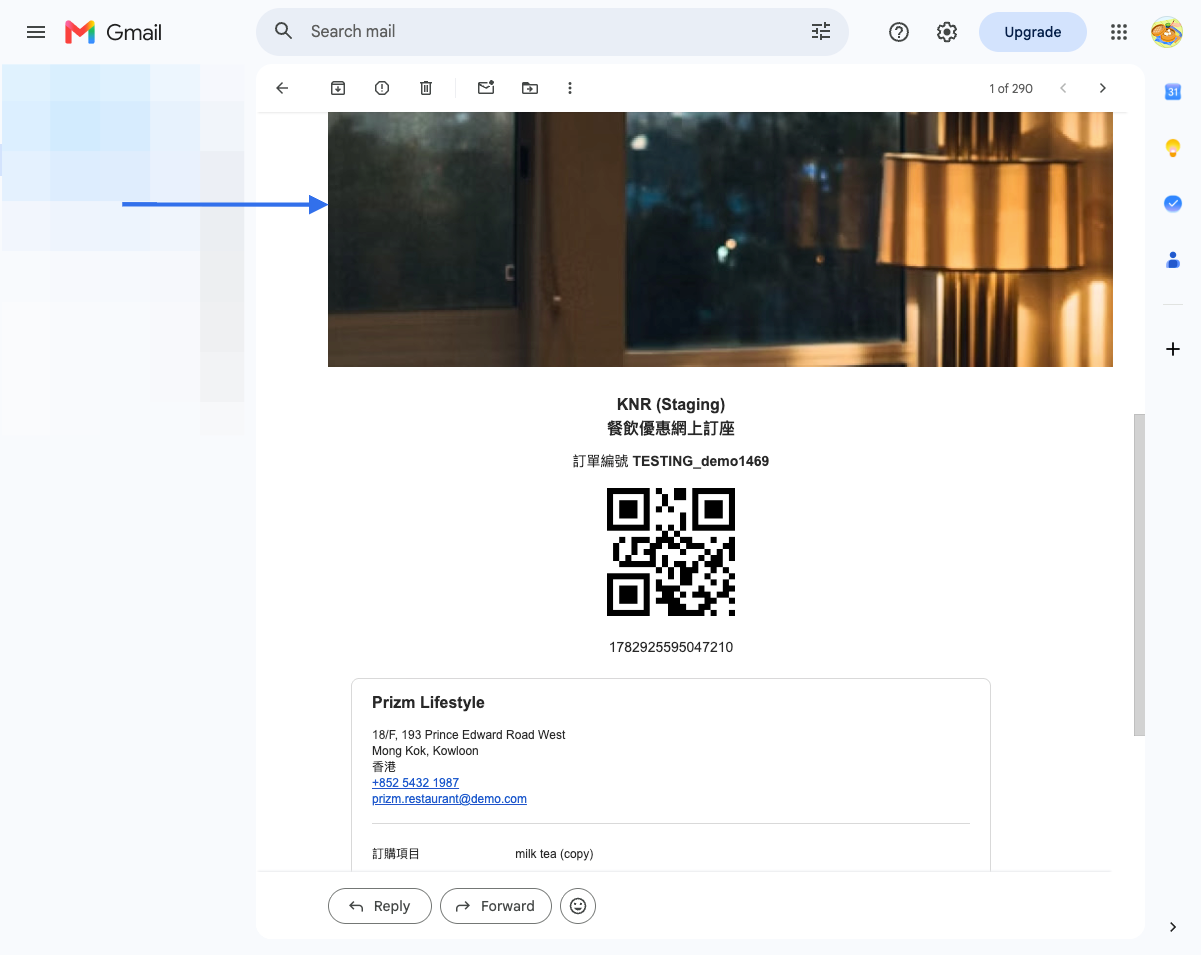Click the search magnifier icon
The height and width of the screenshot is (955, 1201).
pos(284,31)
